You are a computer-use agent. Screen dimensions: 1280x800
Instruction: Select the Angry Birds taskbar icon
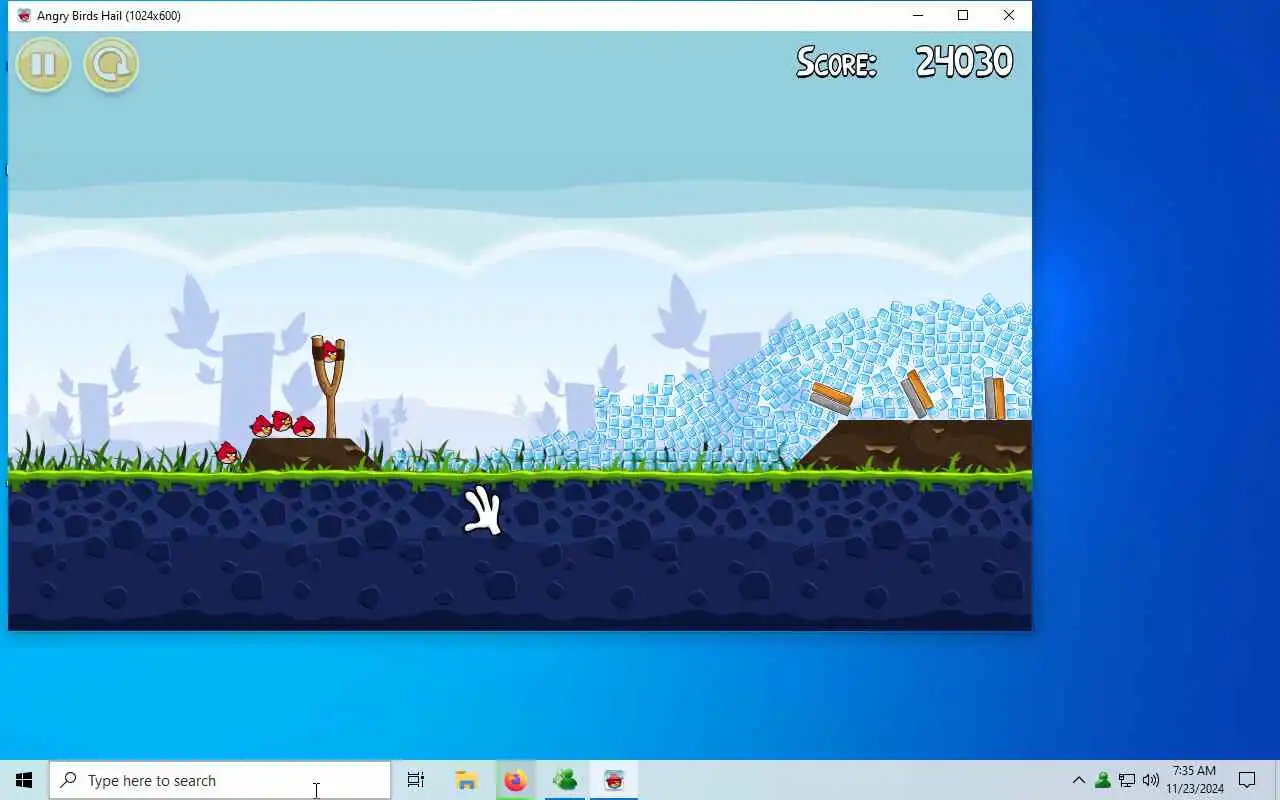pos(614,780)
